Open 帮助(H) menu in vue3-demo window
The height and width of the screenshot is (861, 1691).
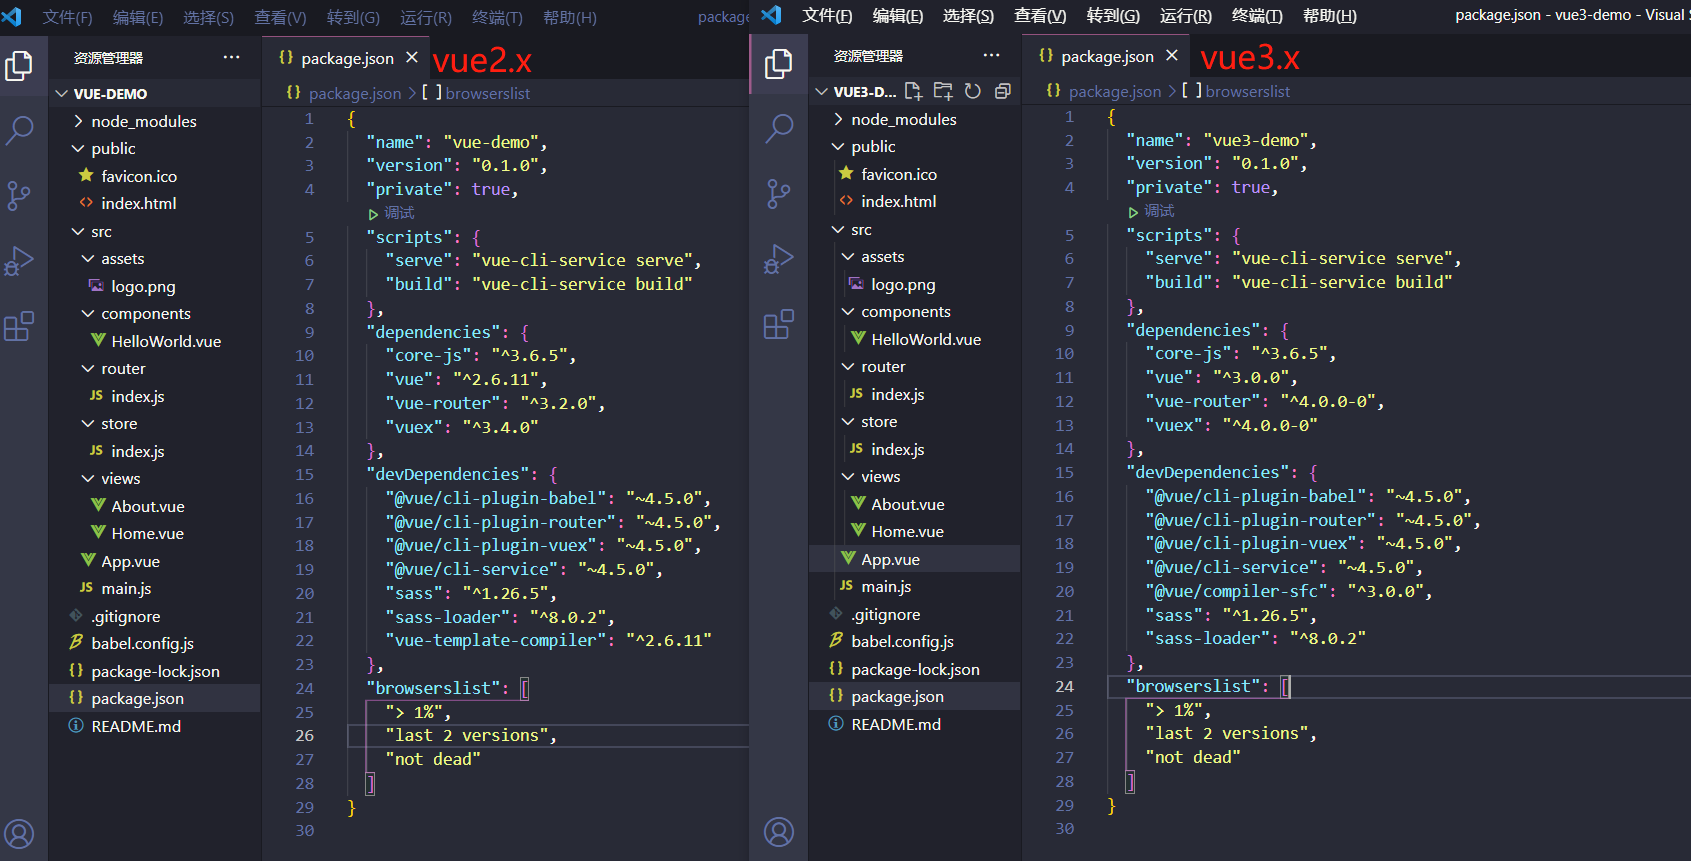pyautogui.click(x=1330, y=16)
